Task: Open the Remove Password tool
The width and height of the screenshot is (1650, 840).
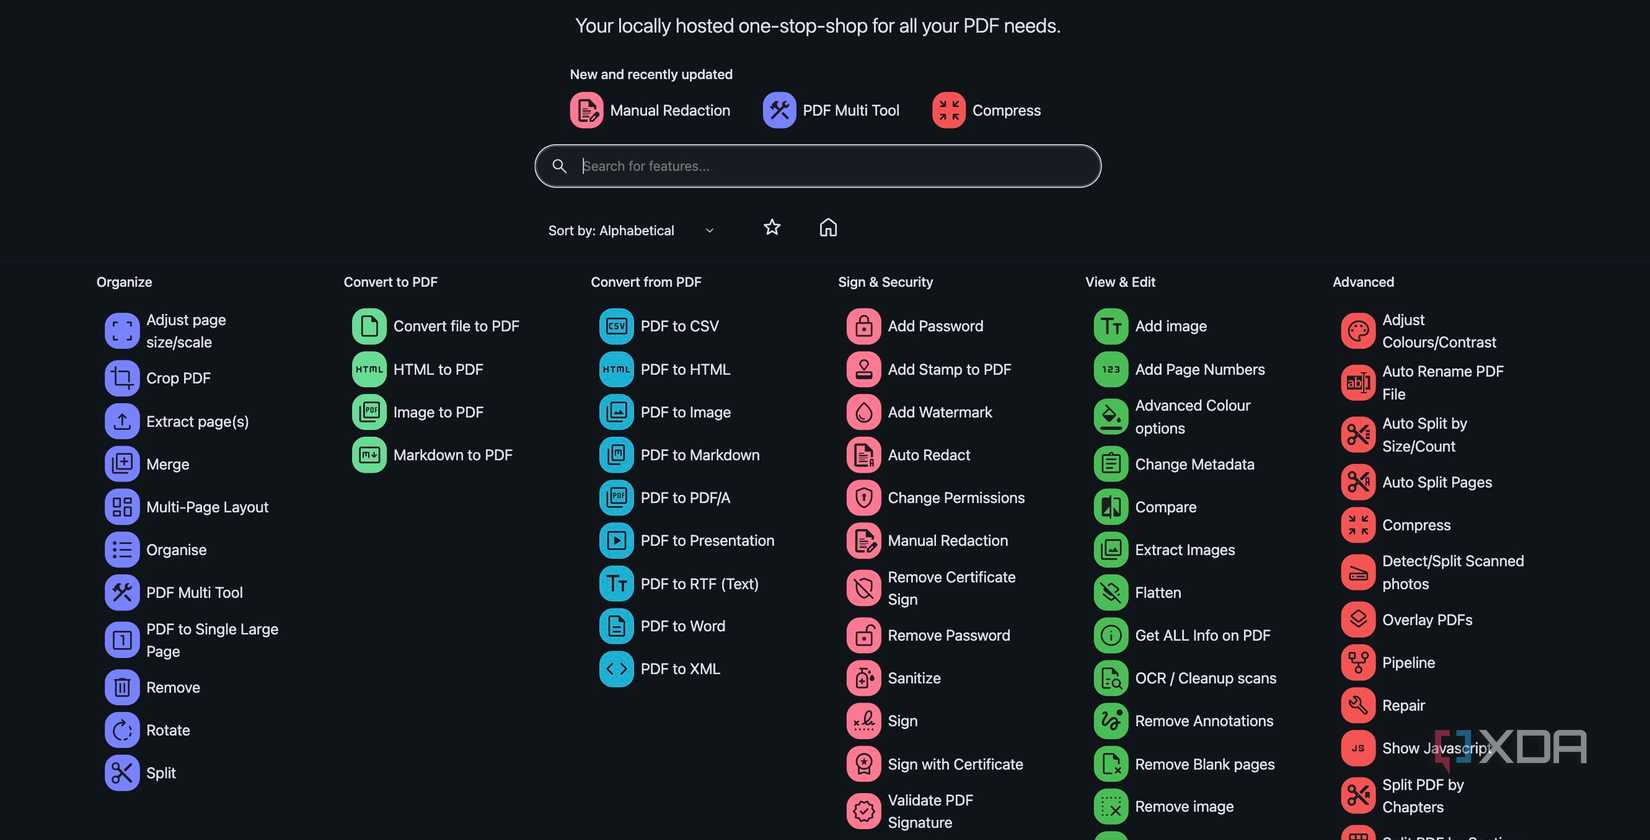Action: tap(948, 635)
